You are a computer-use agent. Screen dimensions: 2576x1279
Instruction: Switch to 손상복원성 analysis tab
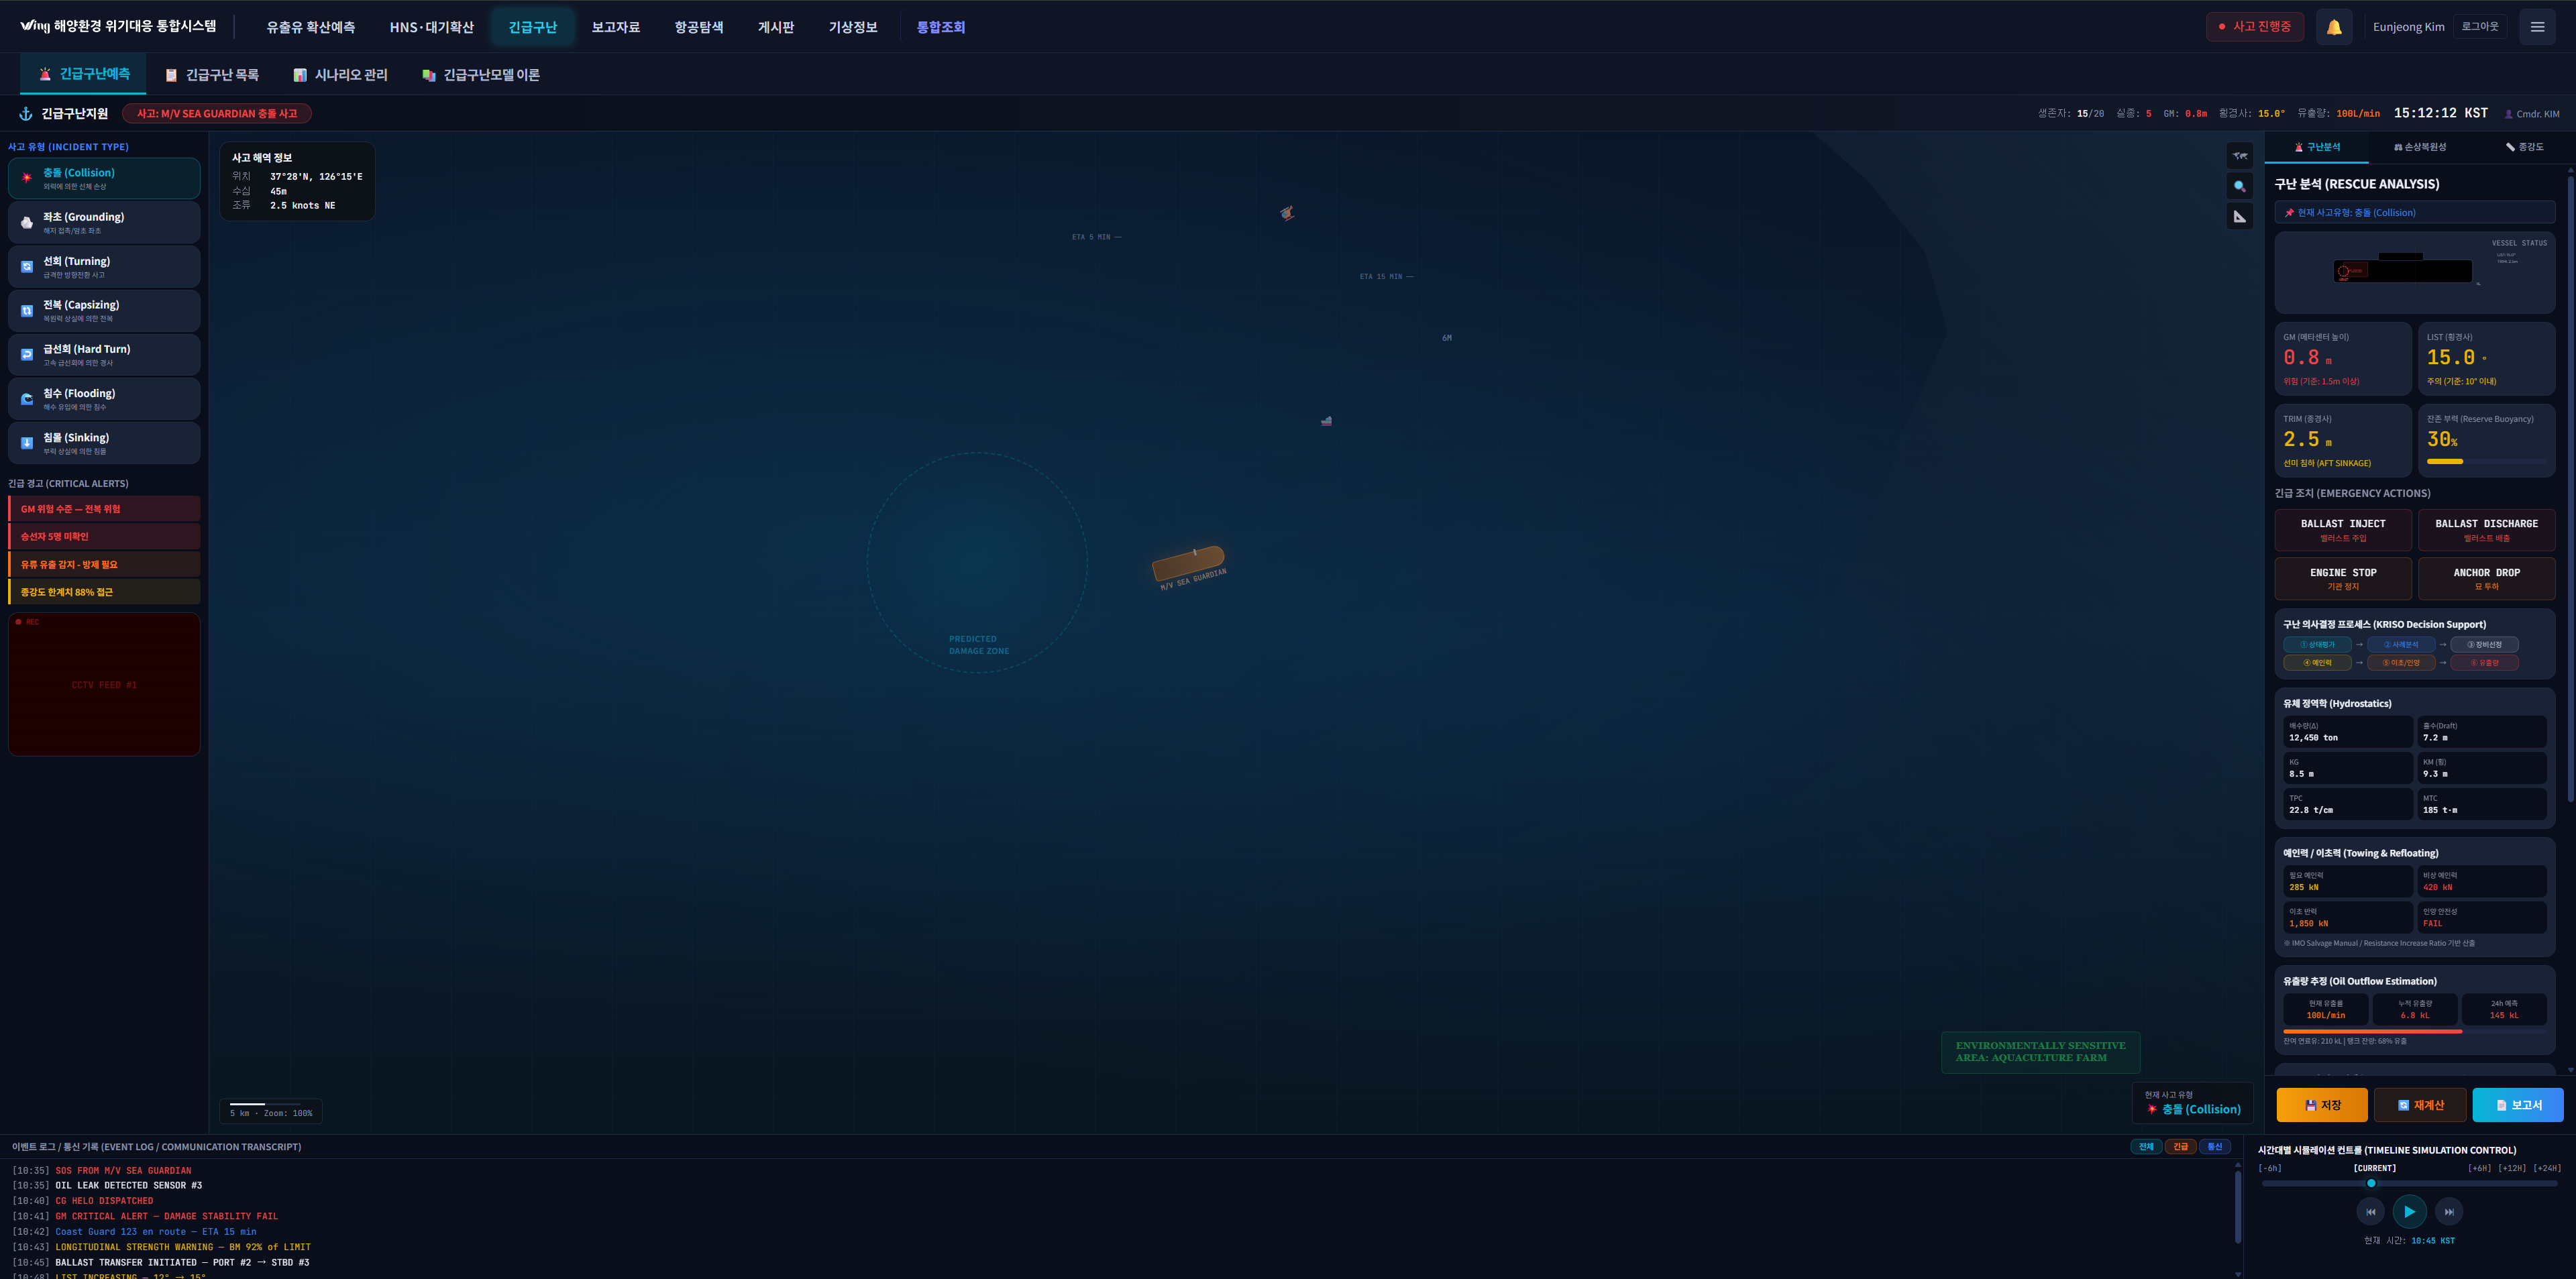[x=2419, y=147]
